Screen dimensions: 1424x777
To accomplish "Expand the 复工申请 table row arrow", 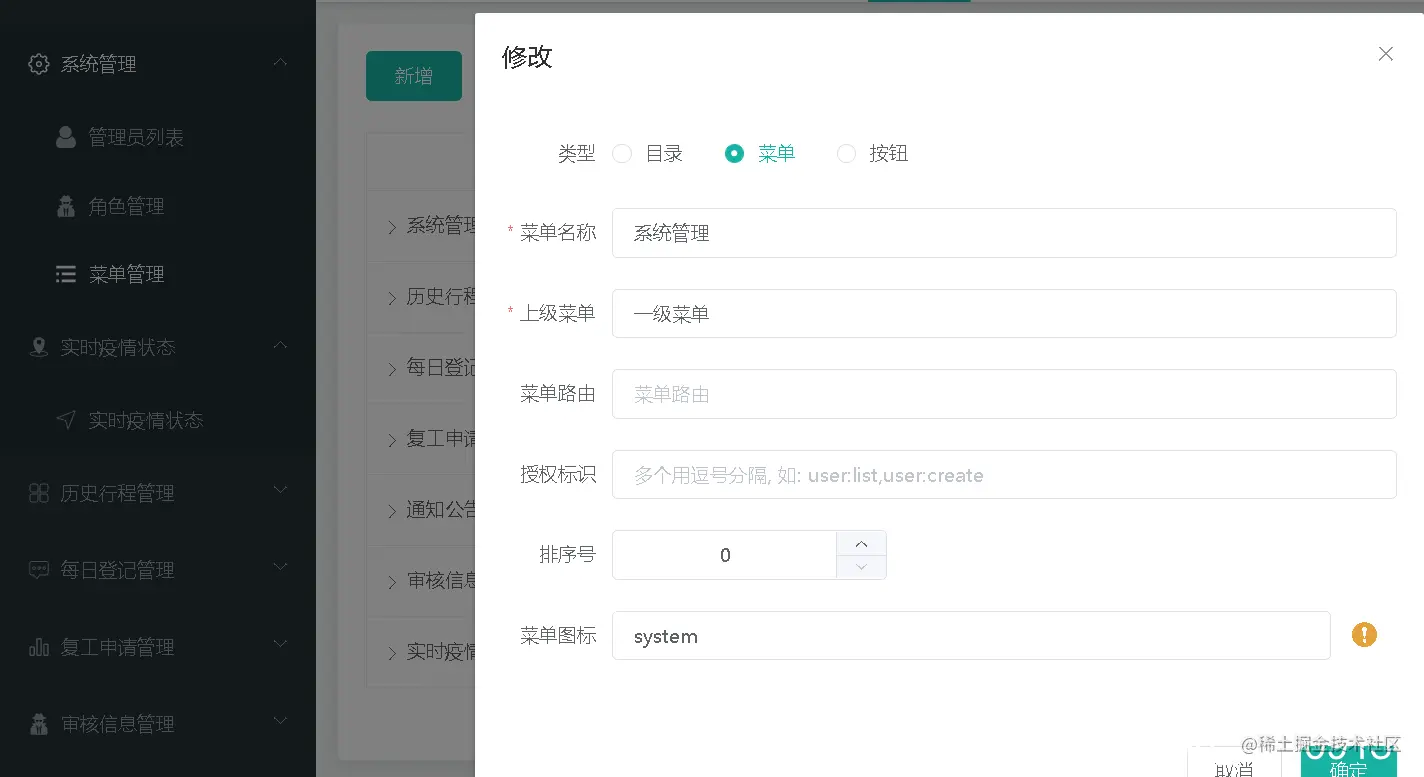I will [x=392, y=440].
